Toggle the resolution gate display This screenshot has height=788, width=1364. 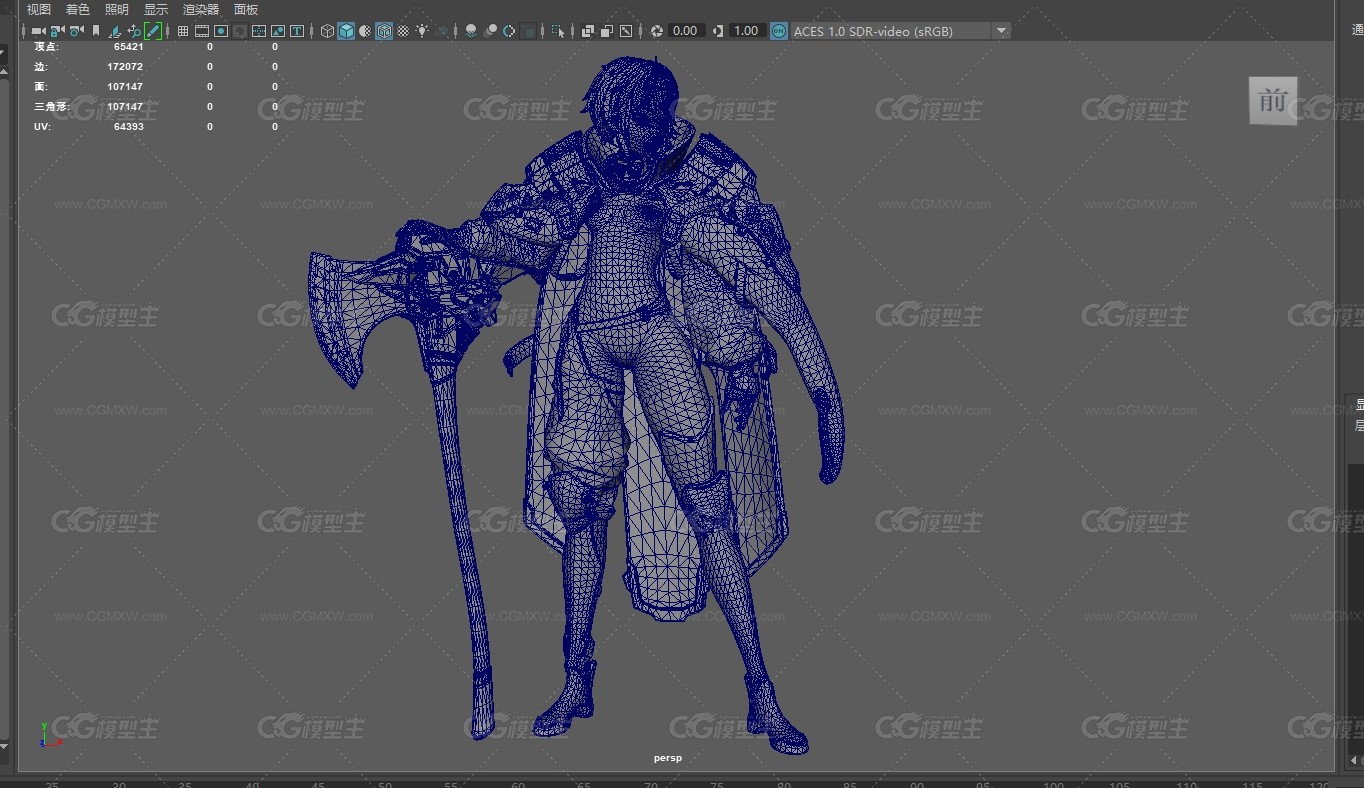point(221,31)
